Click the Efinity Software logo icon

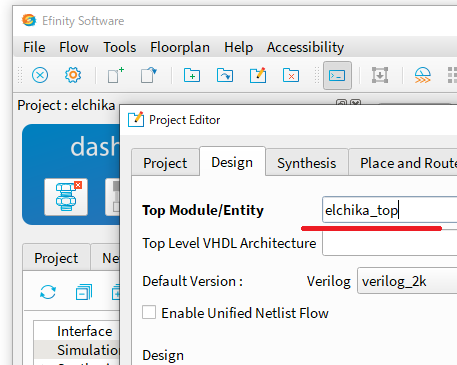[x=29, y=20]
